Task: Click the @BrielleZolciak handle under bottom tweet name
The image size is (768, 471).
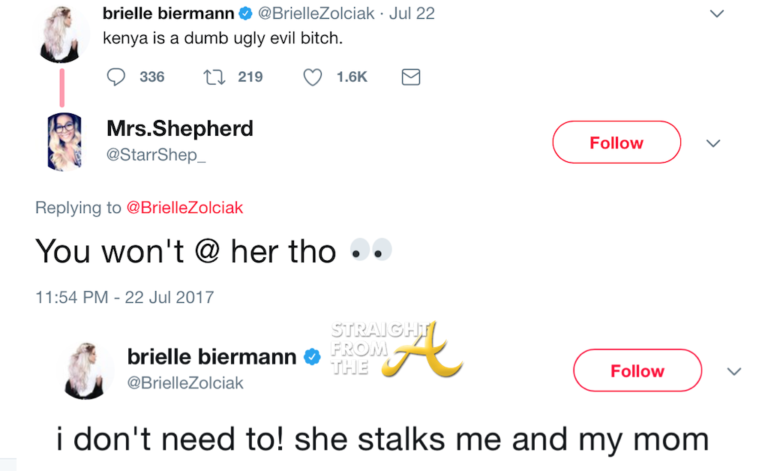Action: pos(185,383)
